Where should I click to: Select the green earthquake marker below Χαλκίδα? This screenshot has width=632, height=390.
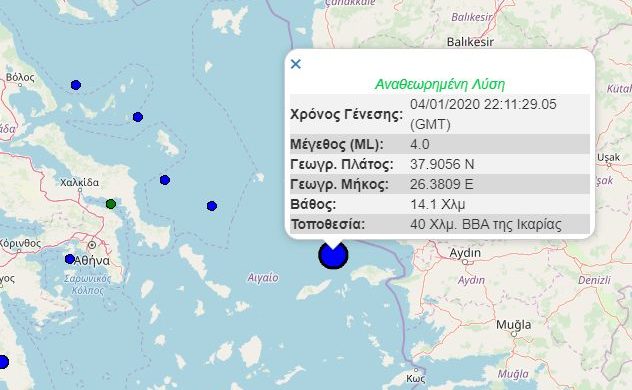click(111, 204)
